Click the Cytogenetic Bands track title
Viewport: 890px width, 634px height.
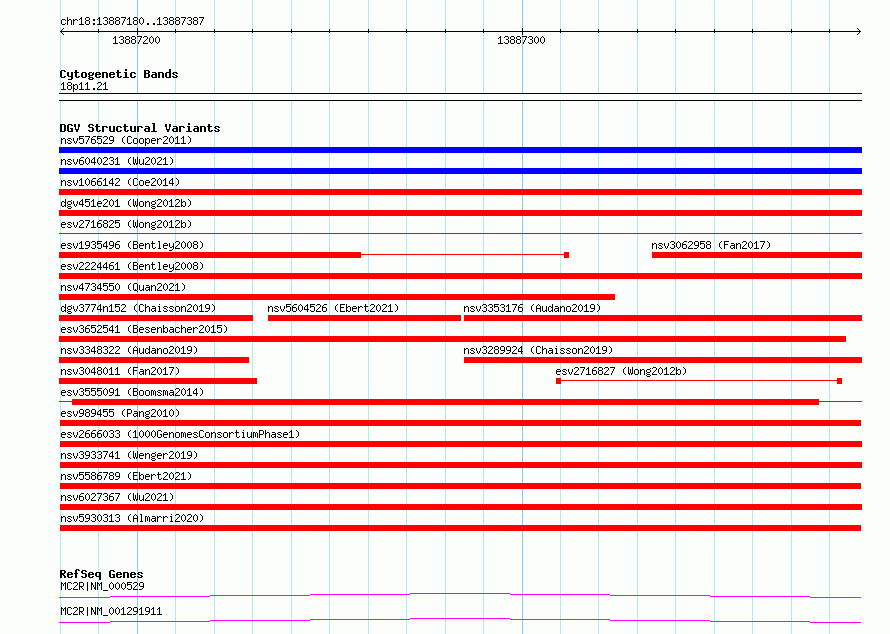[x=119, y=74]
